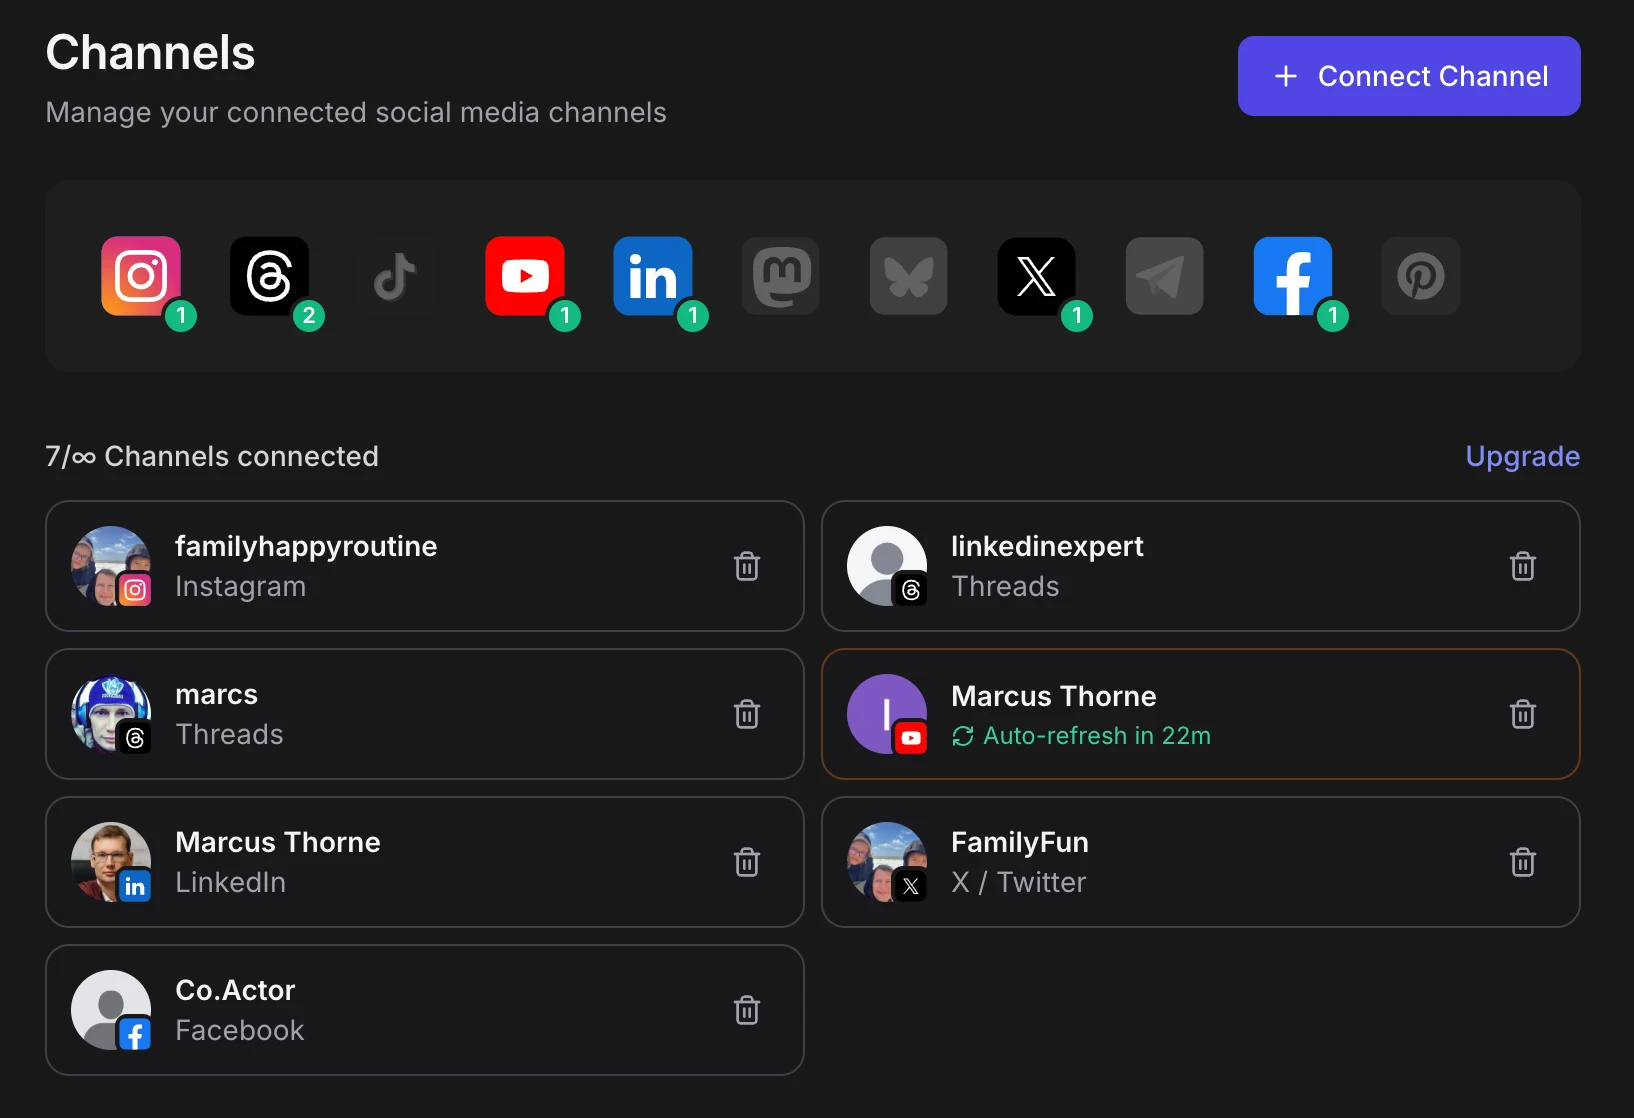1634x1118 pixels.
Task: Click the purple Marcus Thorne YouTube avatar
Action: pyautogui.click(x=887, y=714)
